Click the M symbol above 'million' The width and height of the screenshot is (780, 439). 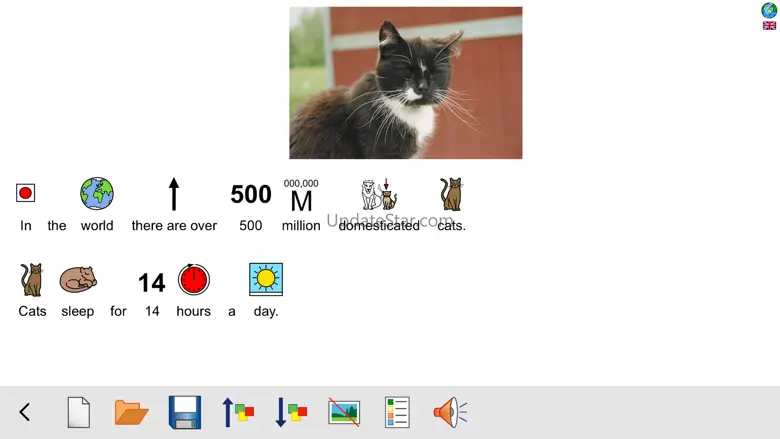click(301, 195)
